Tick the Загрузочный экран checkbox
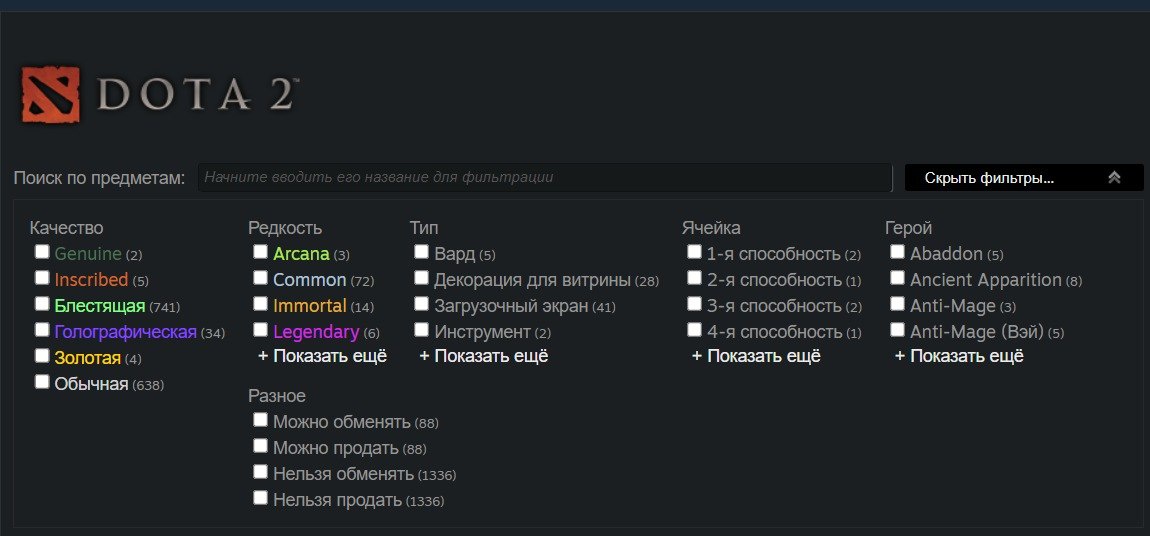Viewport: 1150px width, 536px height. coord(421,304)
